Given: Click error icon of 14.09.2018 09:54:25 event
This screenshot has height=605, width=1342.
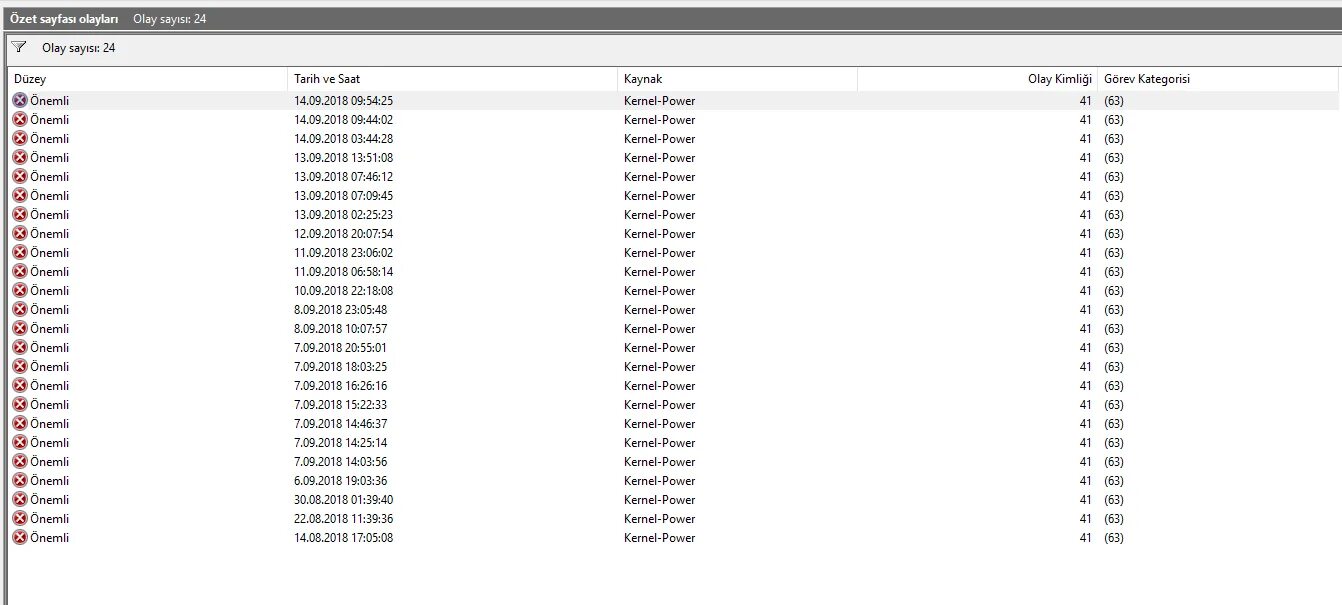Looking at the screenshot, I should 20,100.
